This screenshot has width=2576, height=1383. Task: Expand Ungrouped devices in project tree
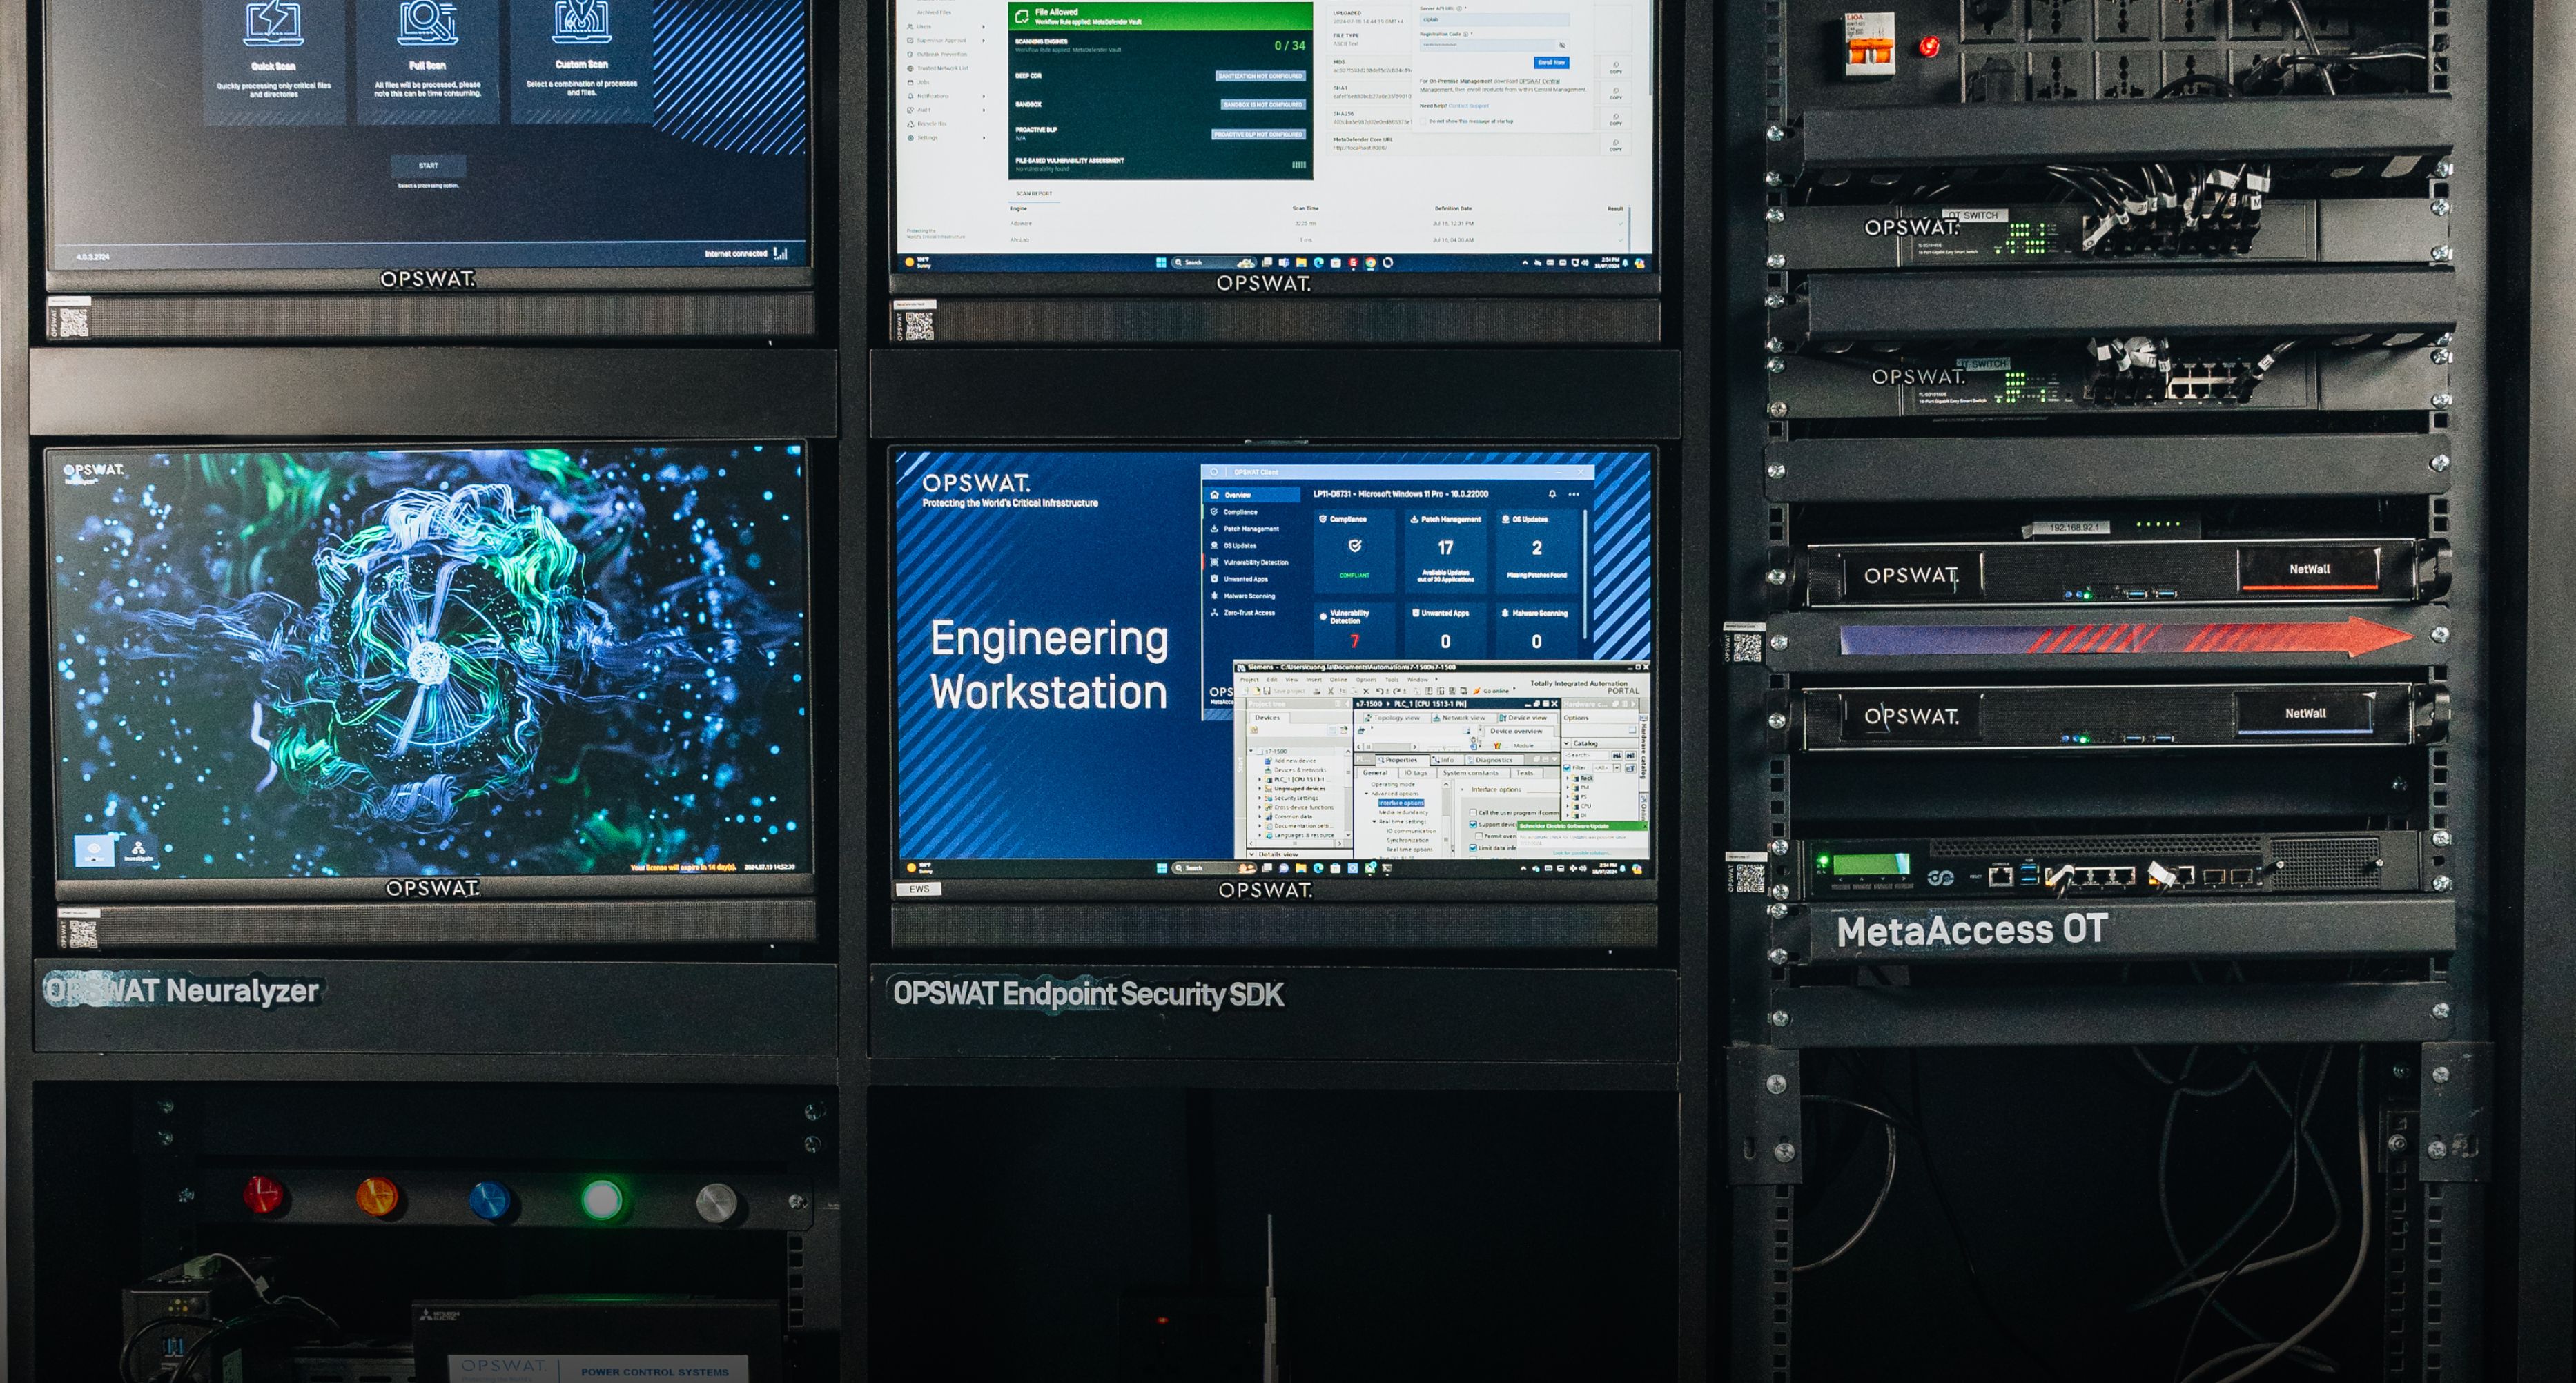pyautogui.click(x=1260, y=789)
